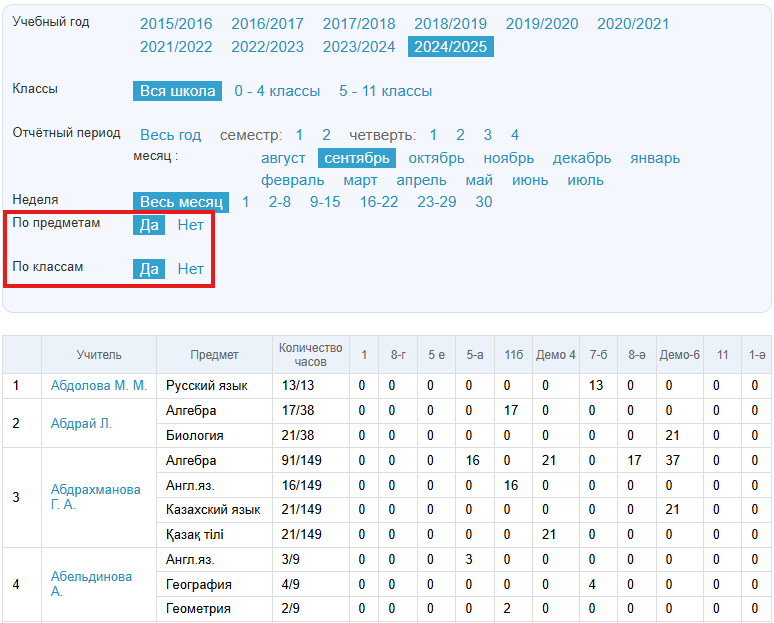Open teacher Абдрахманова Г. А. profile
This screenshot has width=774, height=623.
[x=95, y=497]
